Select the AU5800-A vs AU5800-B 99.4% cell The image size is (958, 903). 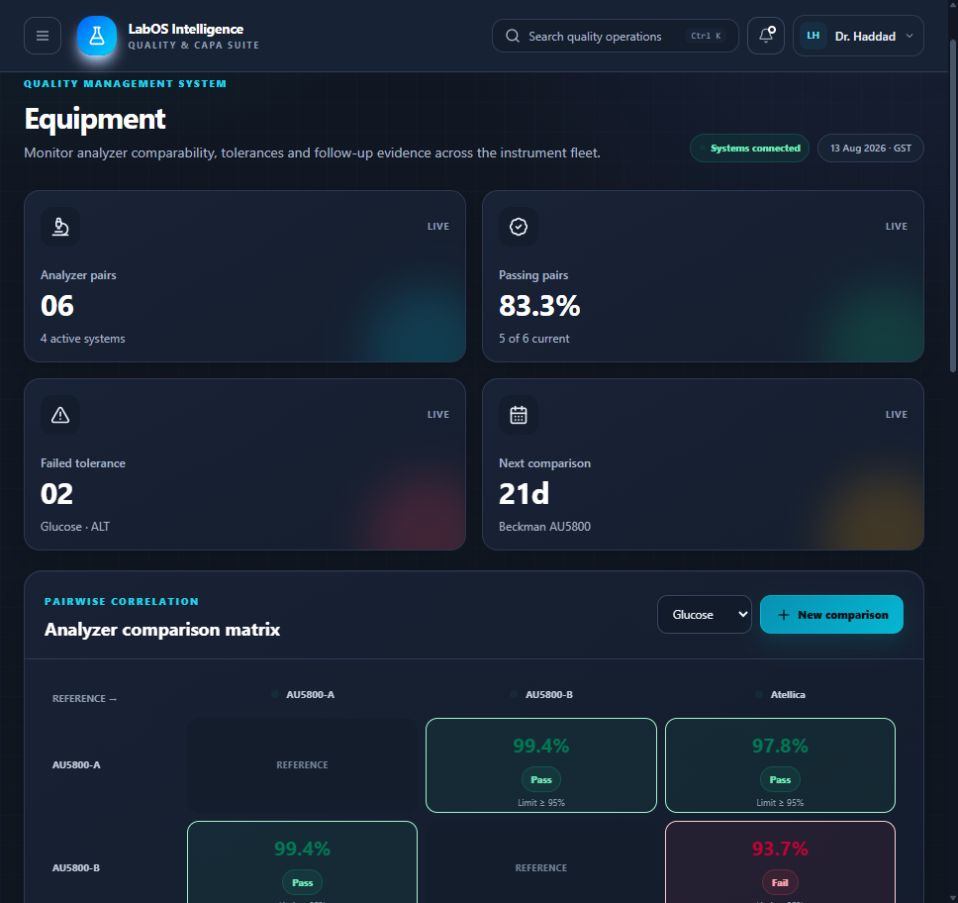click(541, 766)
